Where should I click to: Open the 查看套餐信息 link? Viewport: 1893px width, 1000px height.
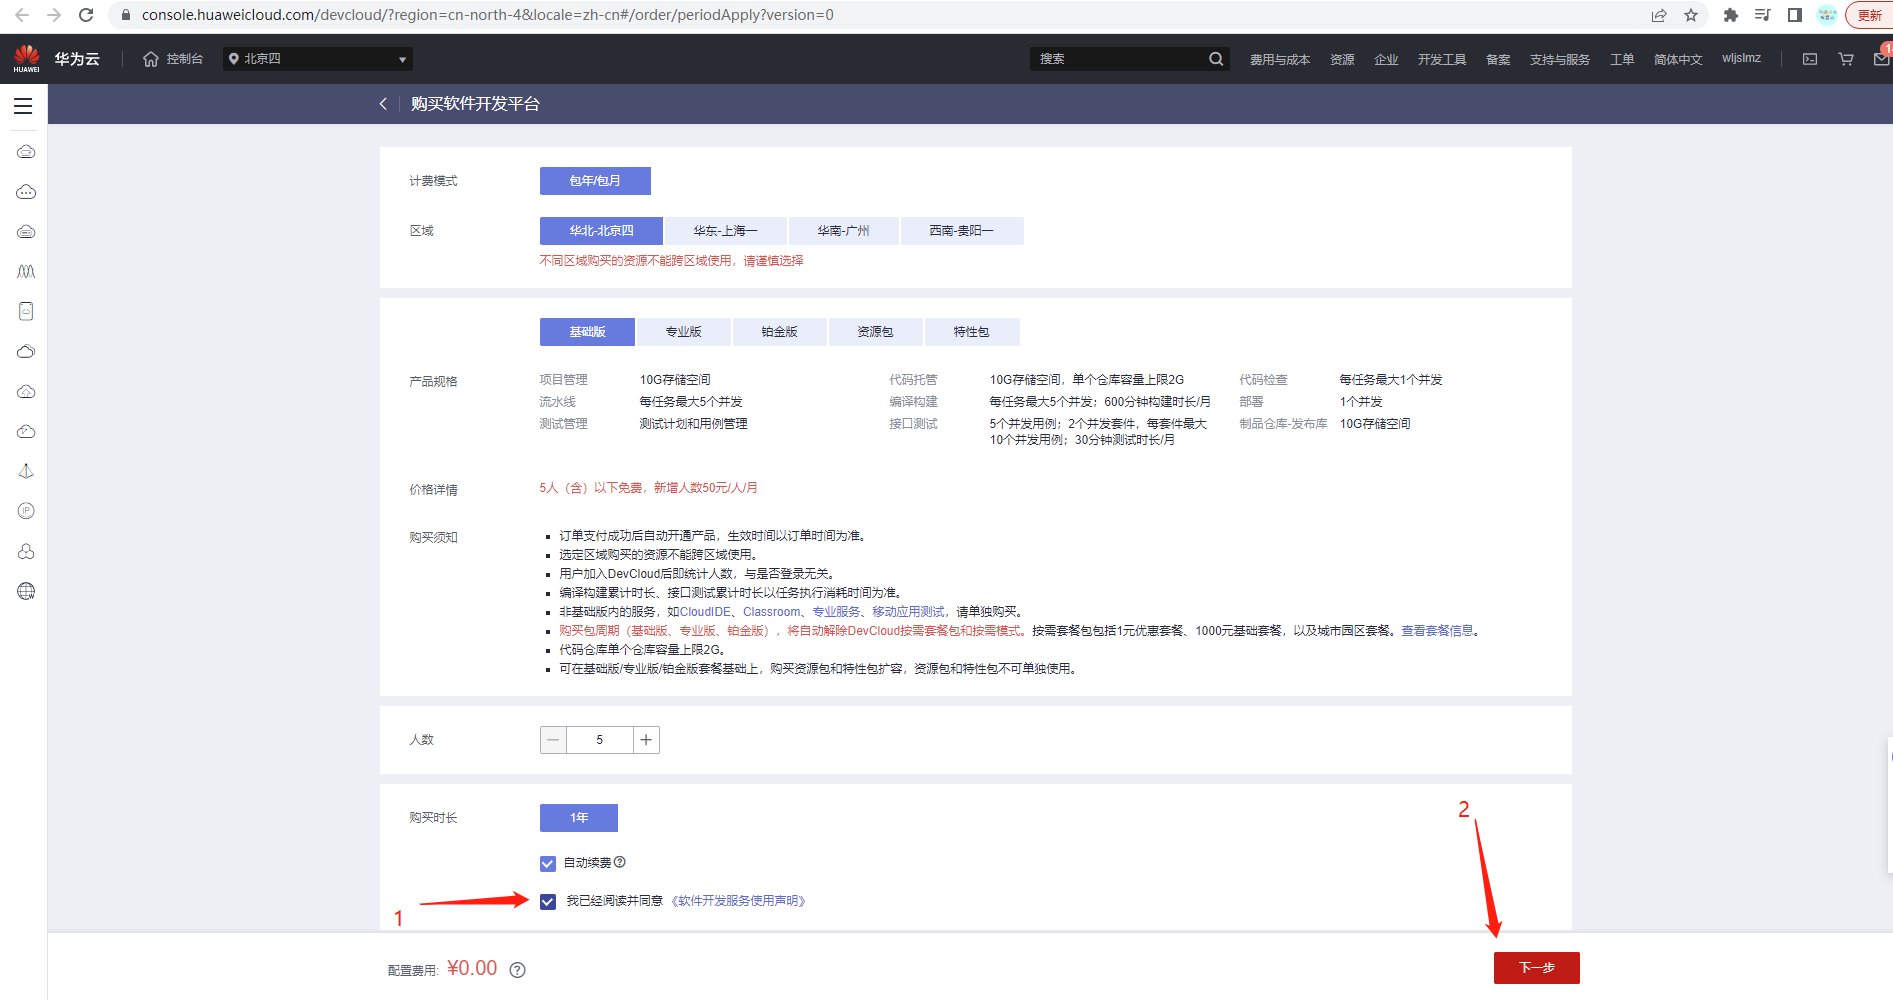click(x=1437, y=631)
